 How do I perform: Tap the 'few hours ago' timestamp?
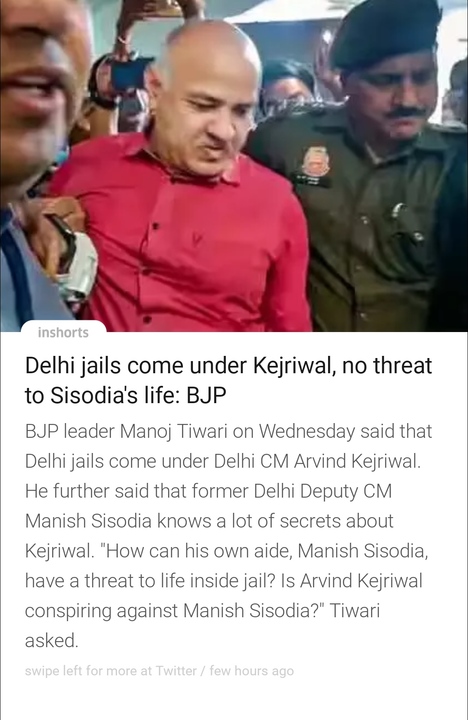pyautogui.click(x=252, y=671)
